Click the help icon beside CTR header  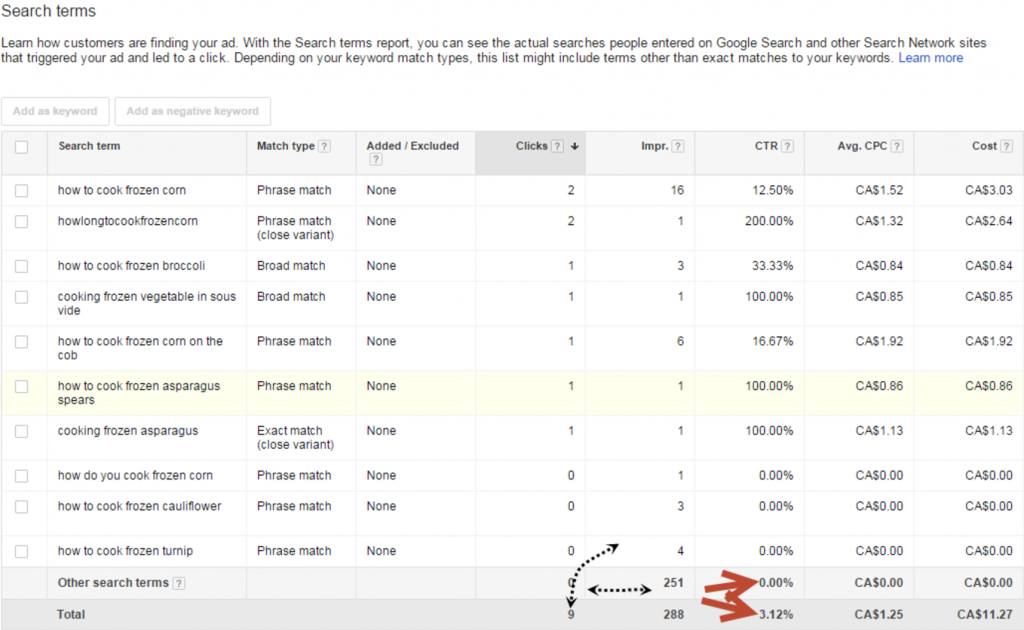tap(787, 146)
